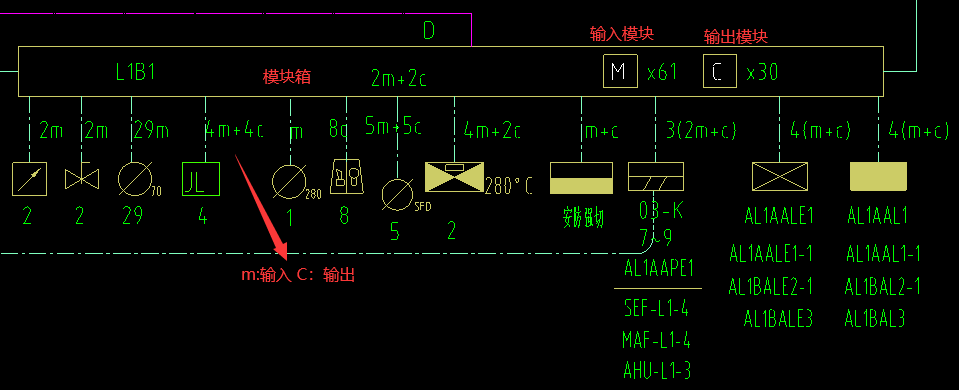Select the SEF-L1-4 text label
Image resolution: width=959 pixels, height=390 pixels.
(656, 309)
